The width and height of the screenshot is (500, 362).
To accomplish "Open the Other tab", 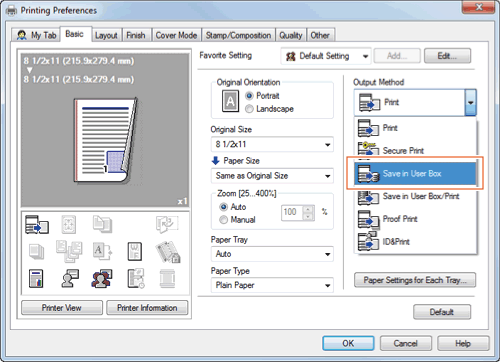I will point(320,35).
